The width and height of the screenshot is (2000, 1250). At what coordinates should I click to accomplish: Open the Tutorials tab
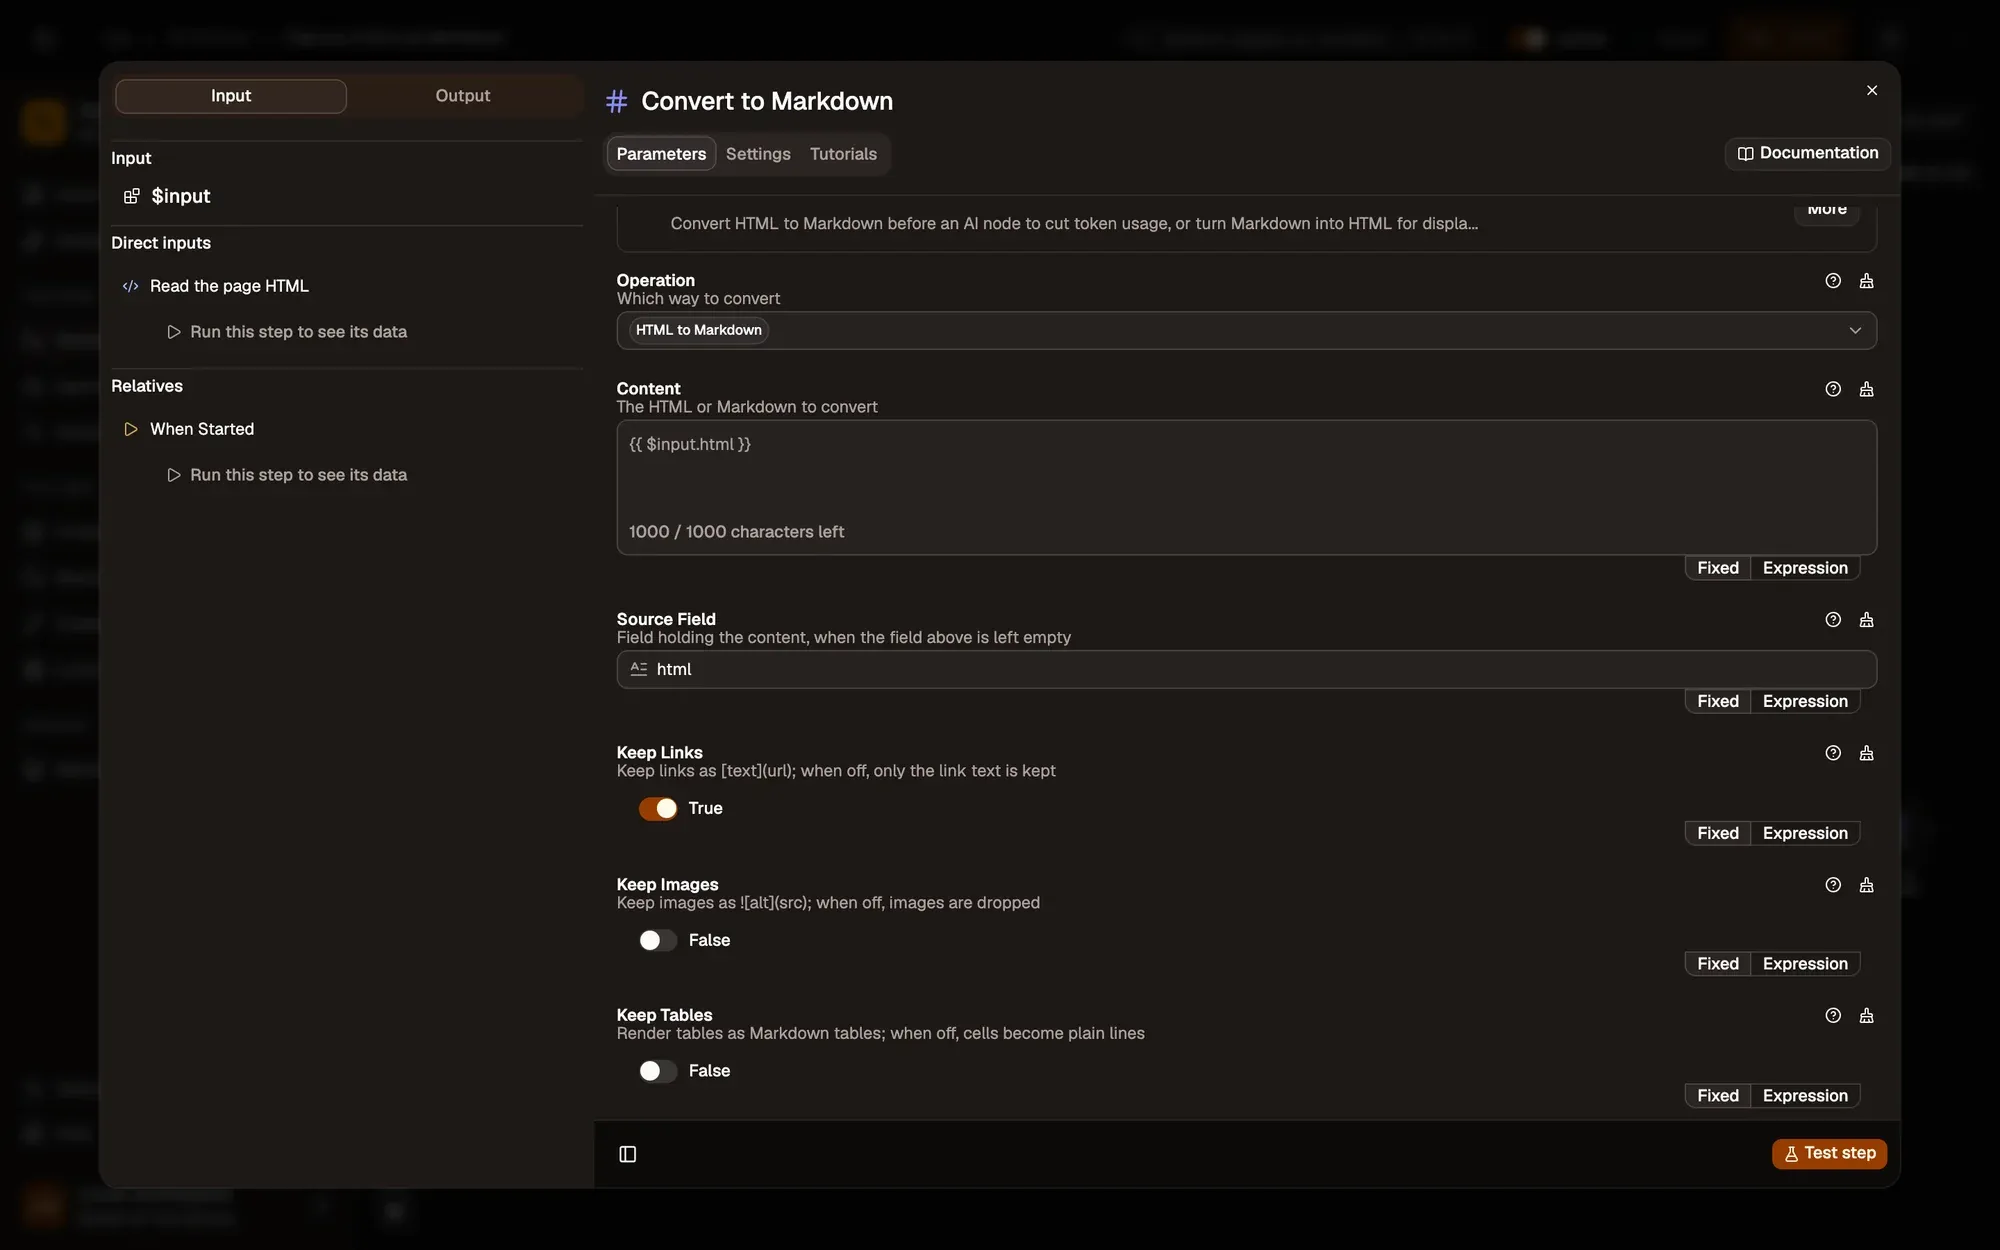[843, 154]
